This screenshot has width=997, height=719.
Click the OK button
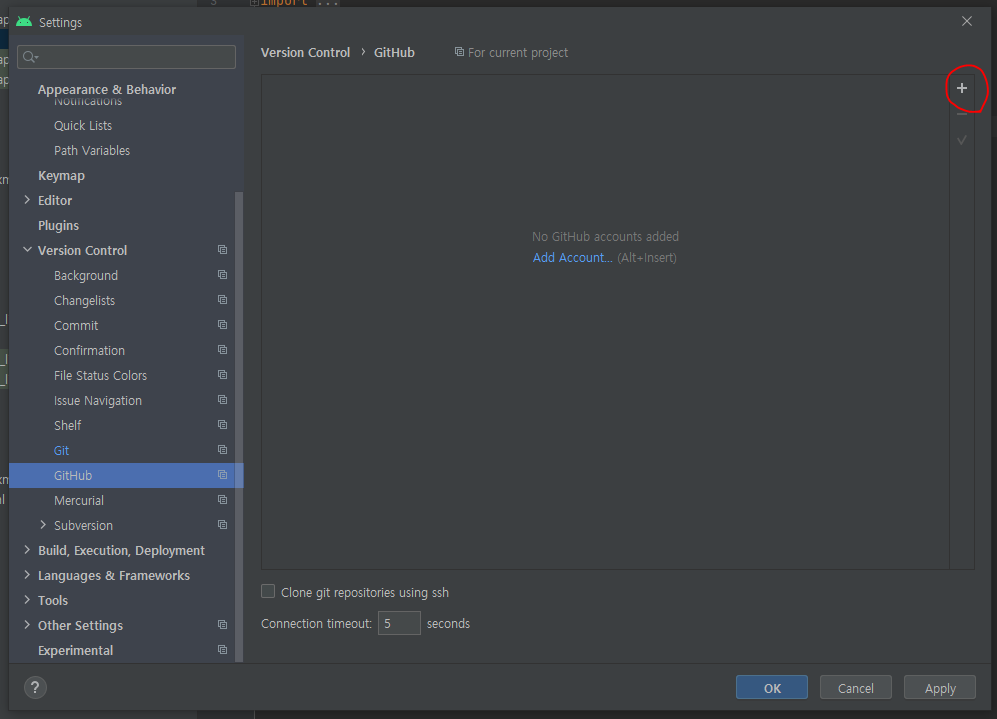(x=772, y=688)
